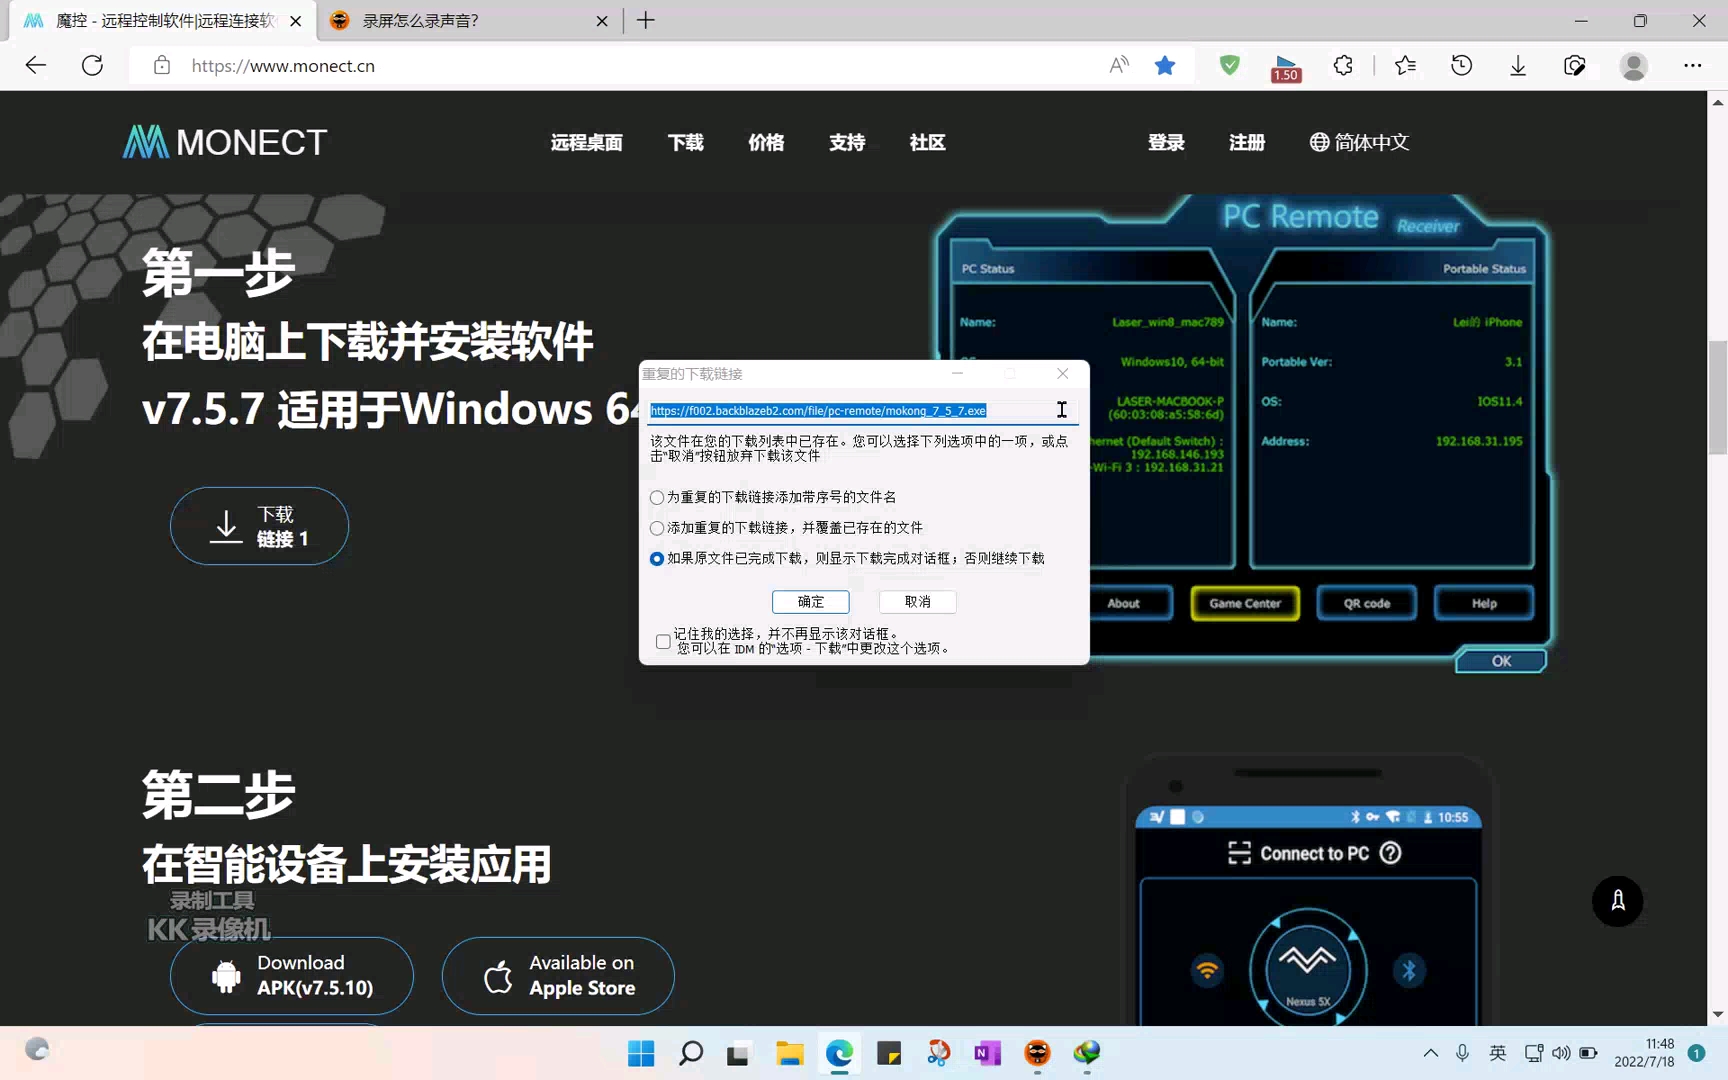Click the Edge taskbar icon
This screenshot has height=1080, width=1728.
(x=839, y=1053)
